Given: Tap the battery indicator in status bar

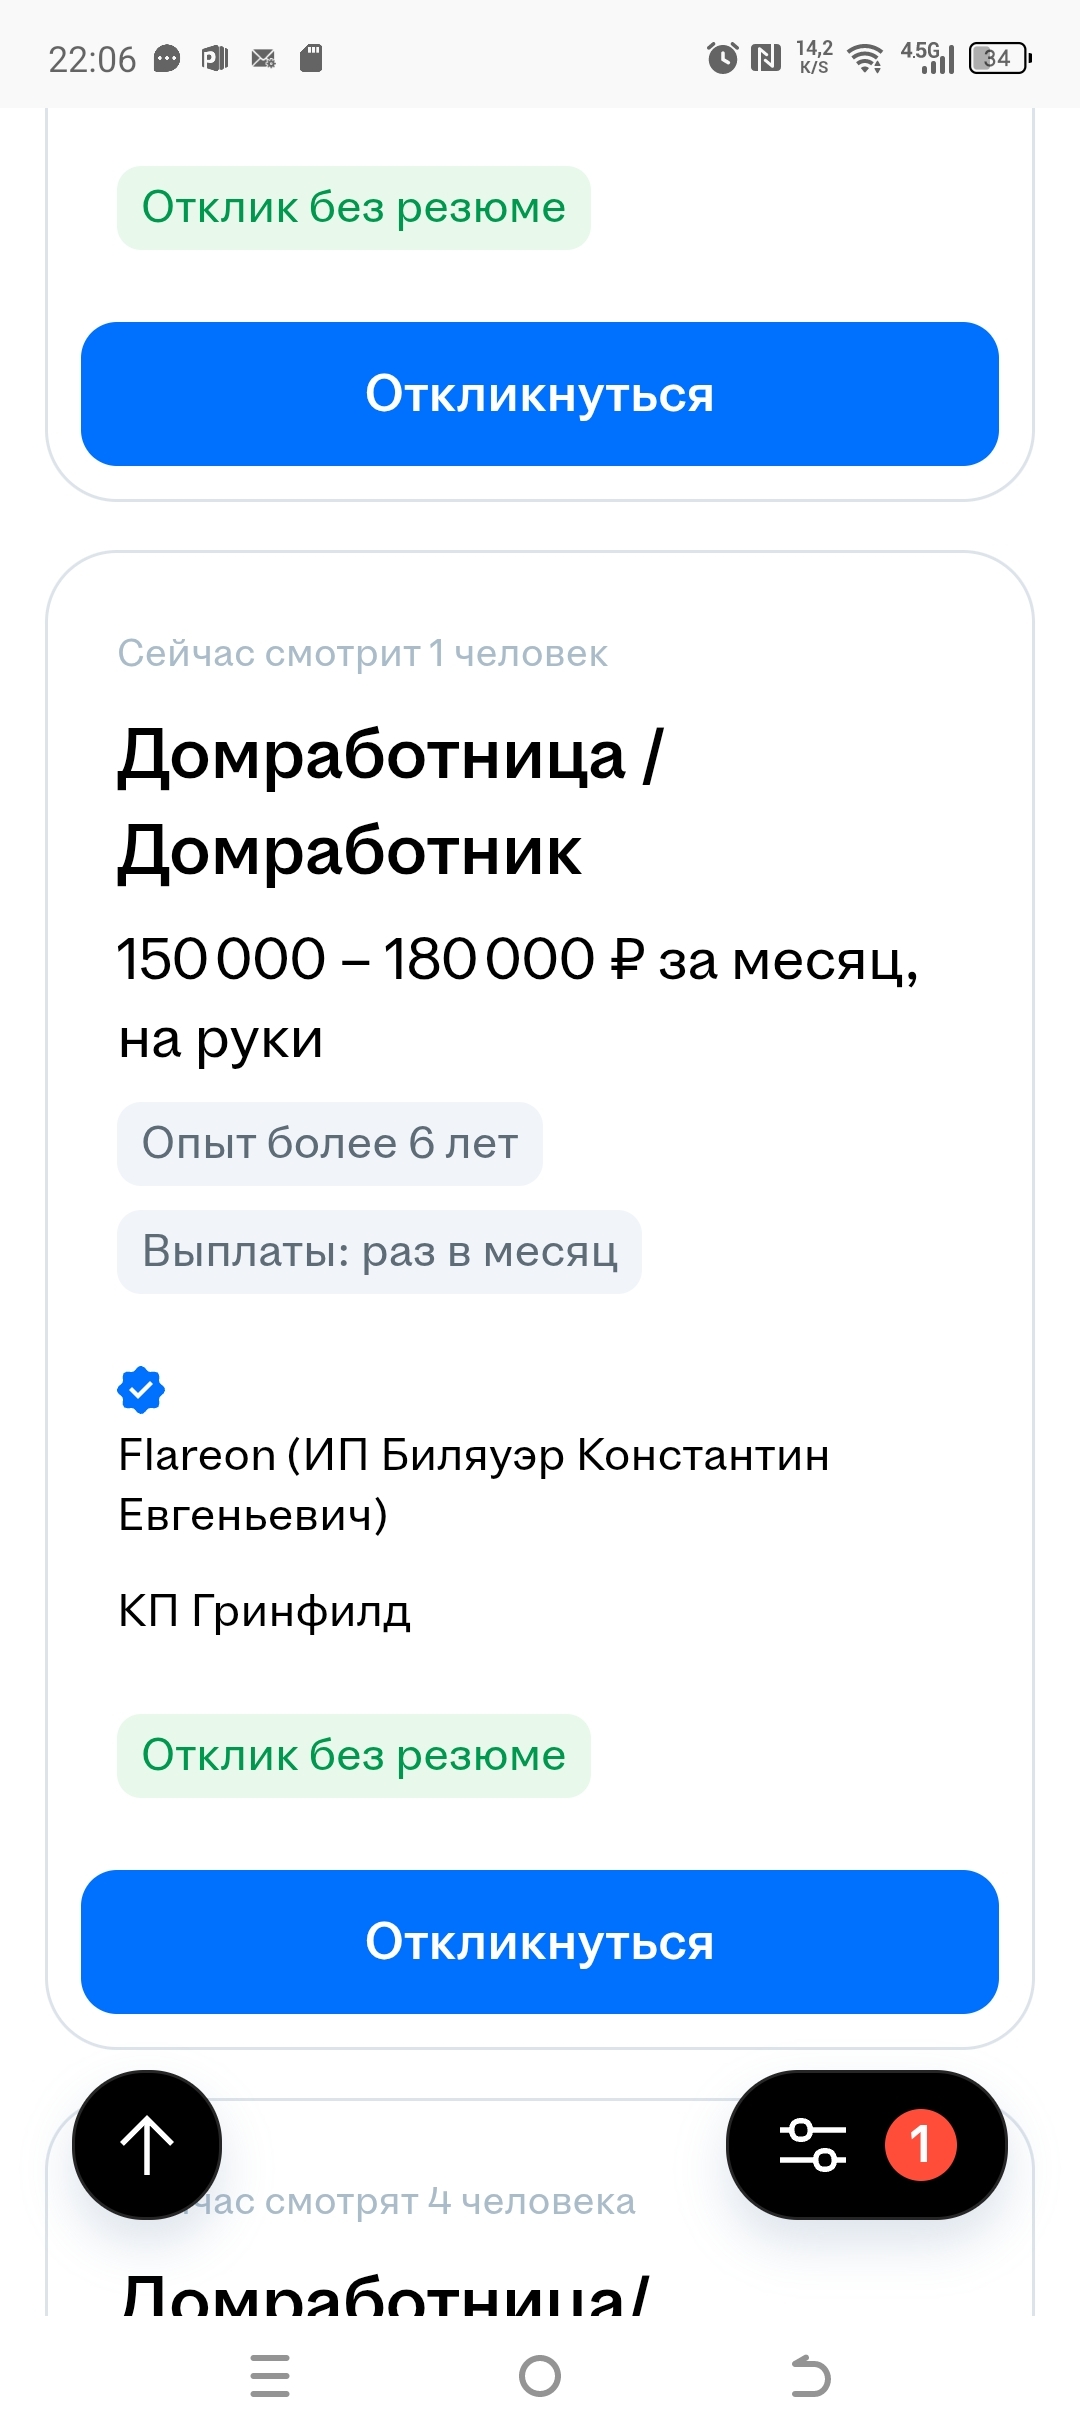Looking at the screenshot, I should [999, 58].
